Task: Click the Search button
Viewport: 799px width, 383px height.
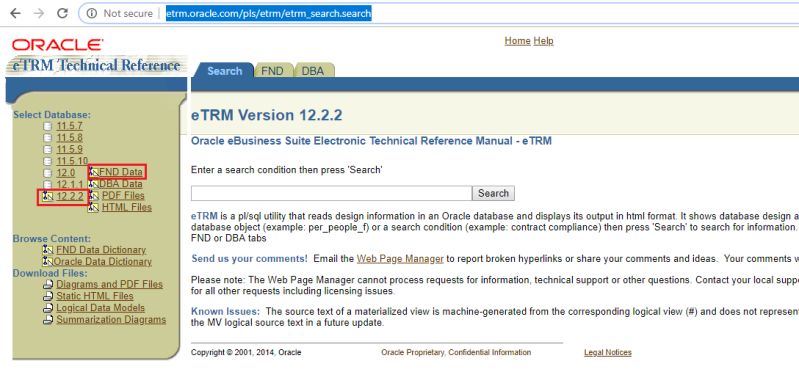Action: pos(493,193)
